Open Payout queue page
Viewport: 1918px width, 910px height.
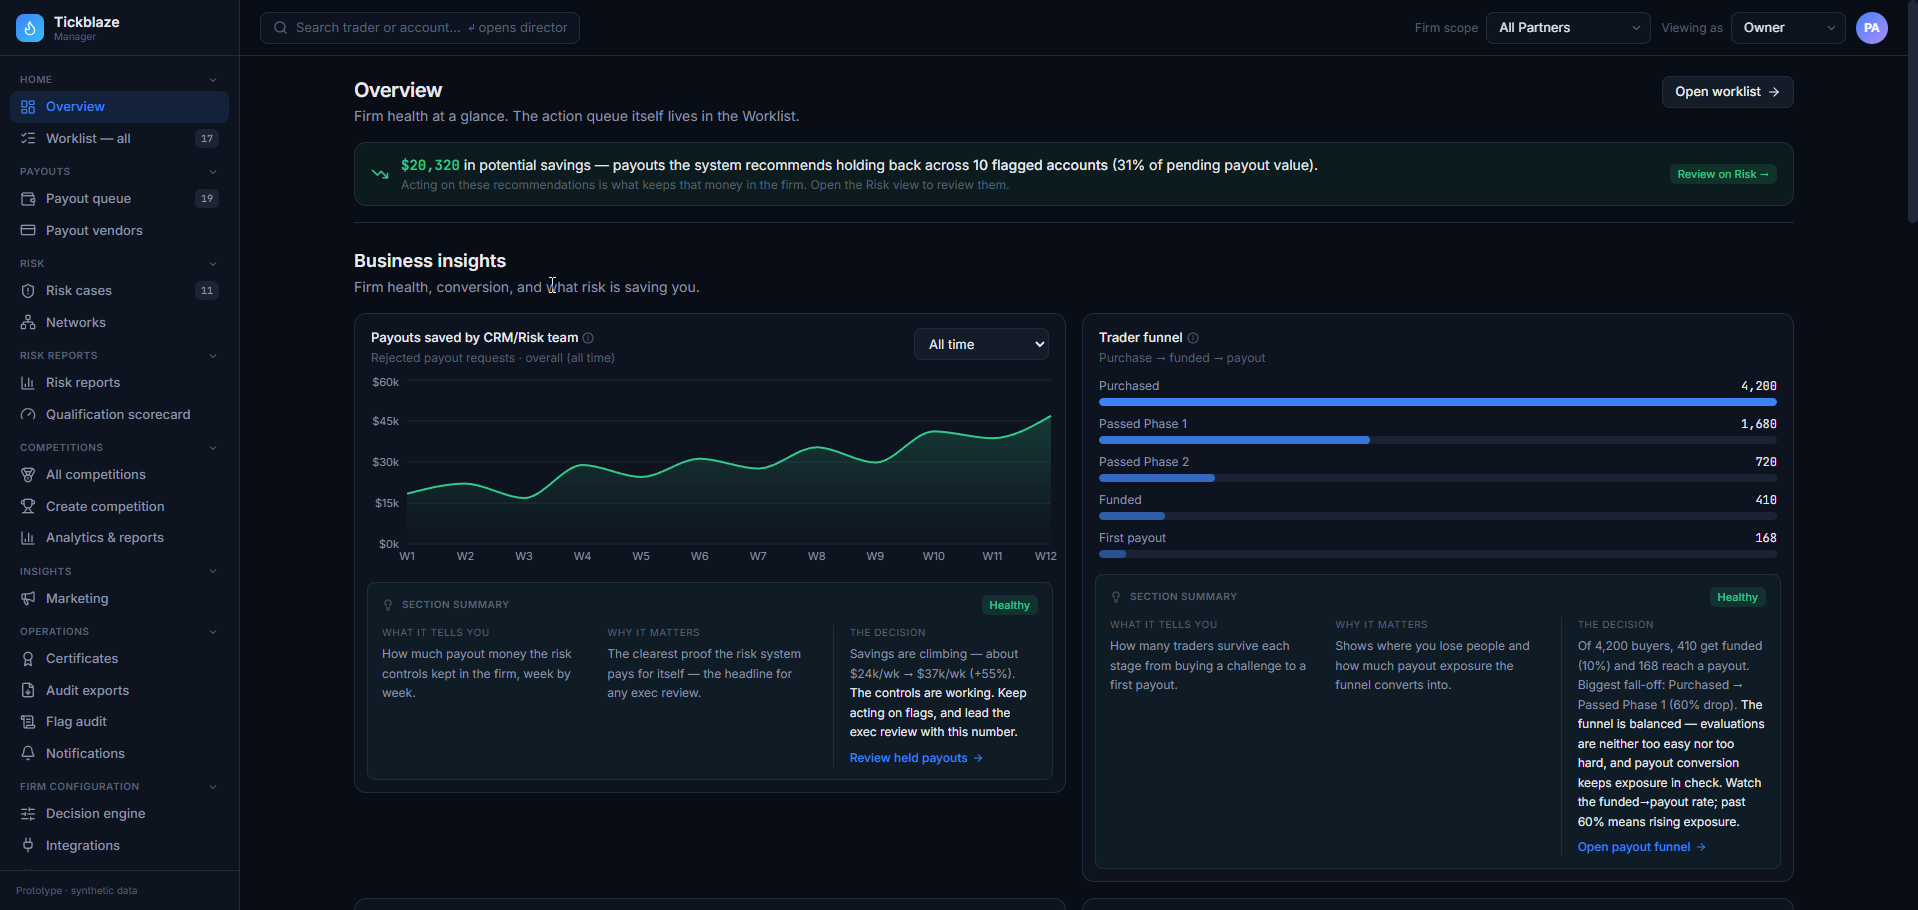pos(119,199)
